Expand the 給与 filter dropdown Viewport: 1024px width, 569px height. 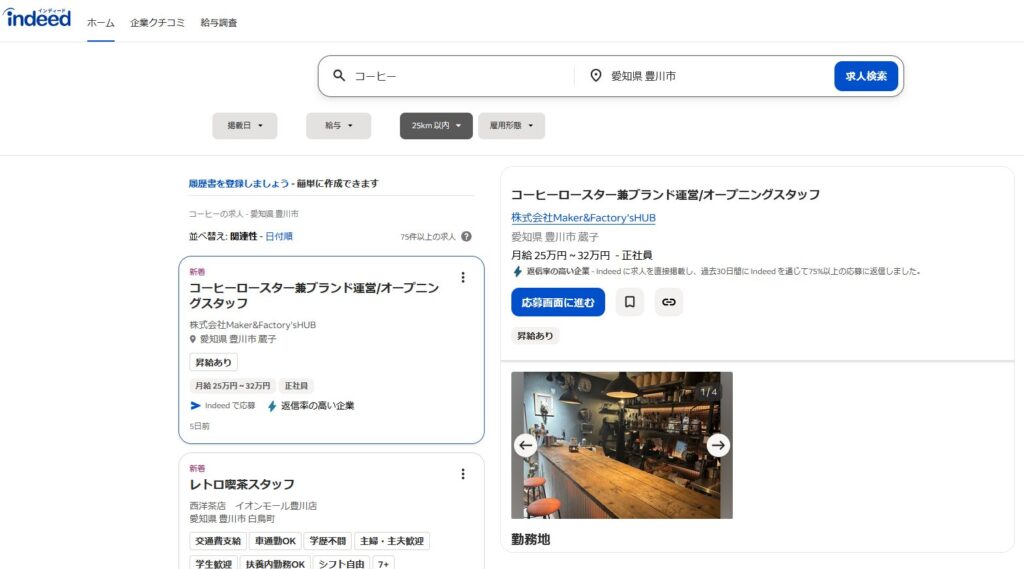click(x=338, y=126)
